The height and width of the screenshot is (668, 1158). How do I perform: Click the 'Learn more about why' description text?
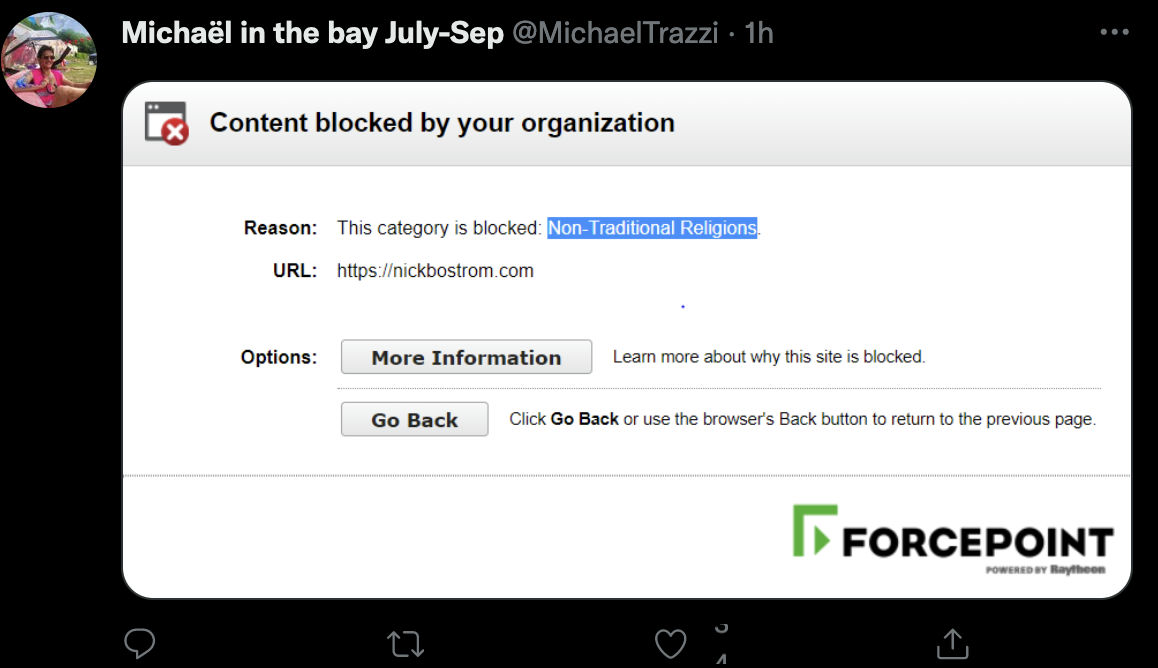point(769,357)
